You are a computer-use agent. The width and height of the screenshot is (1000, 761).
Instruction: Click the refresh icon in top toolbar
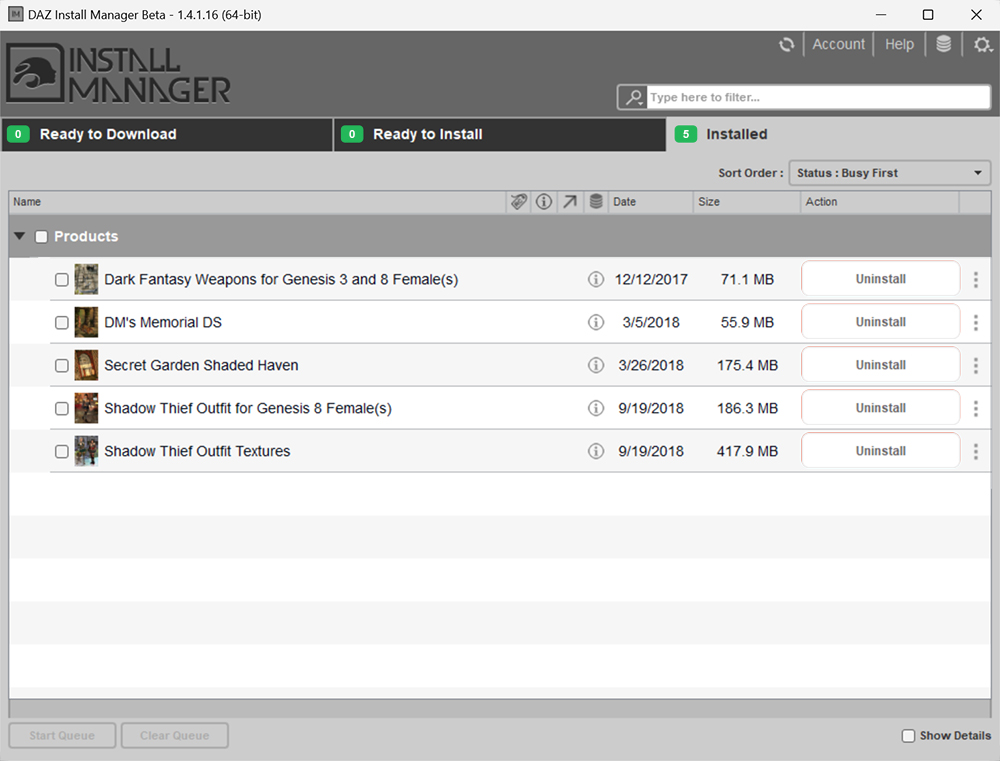point(788,45)
